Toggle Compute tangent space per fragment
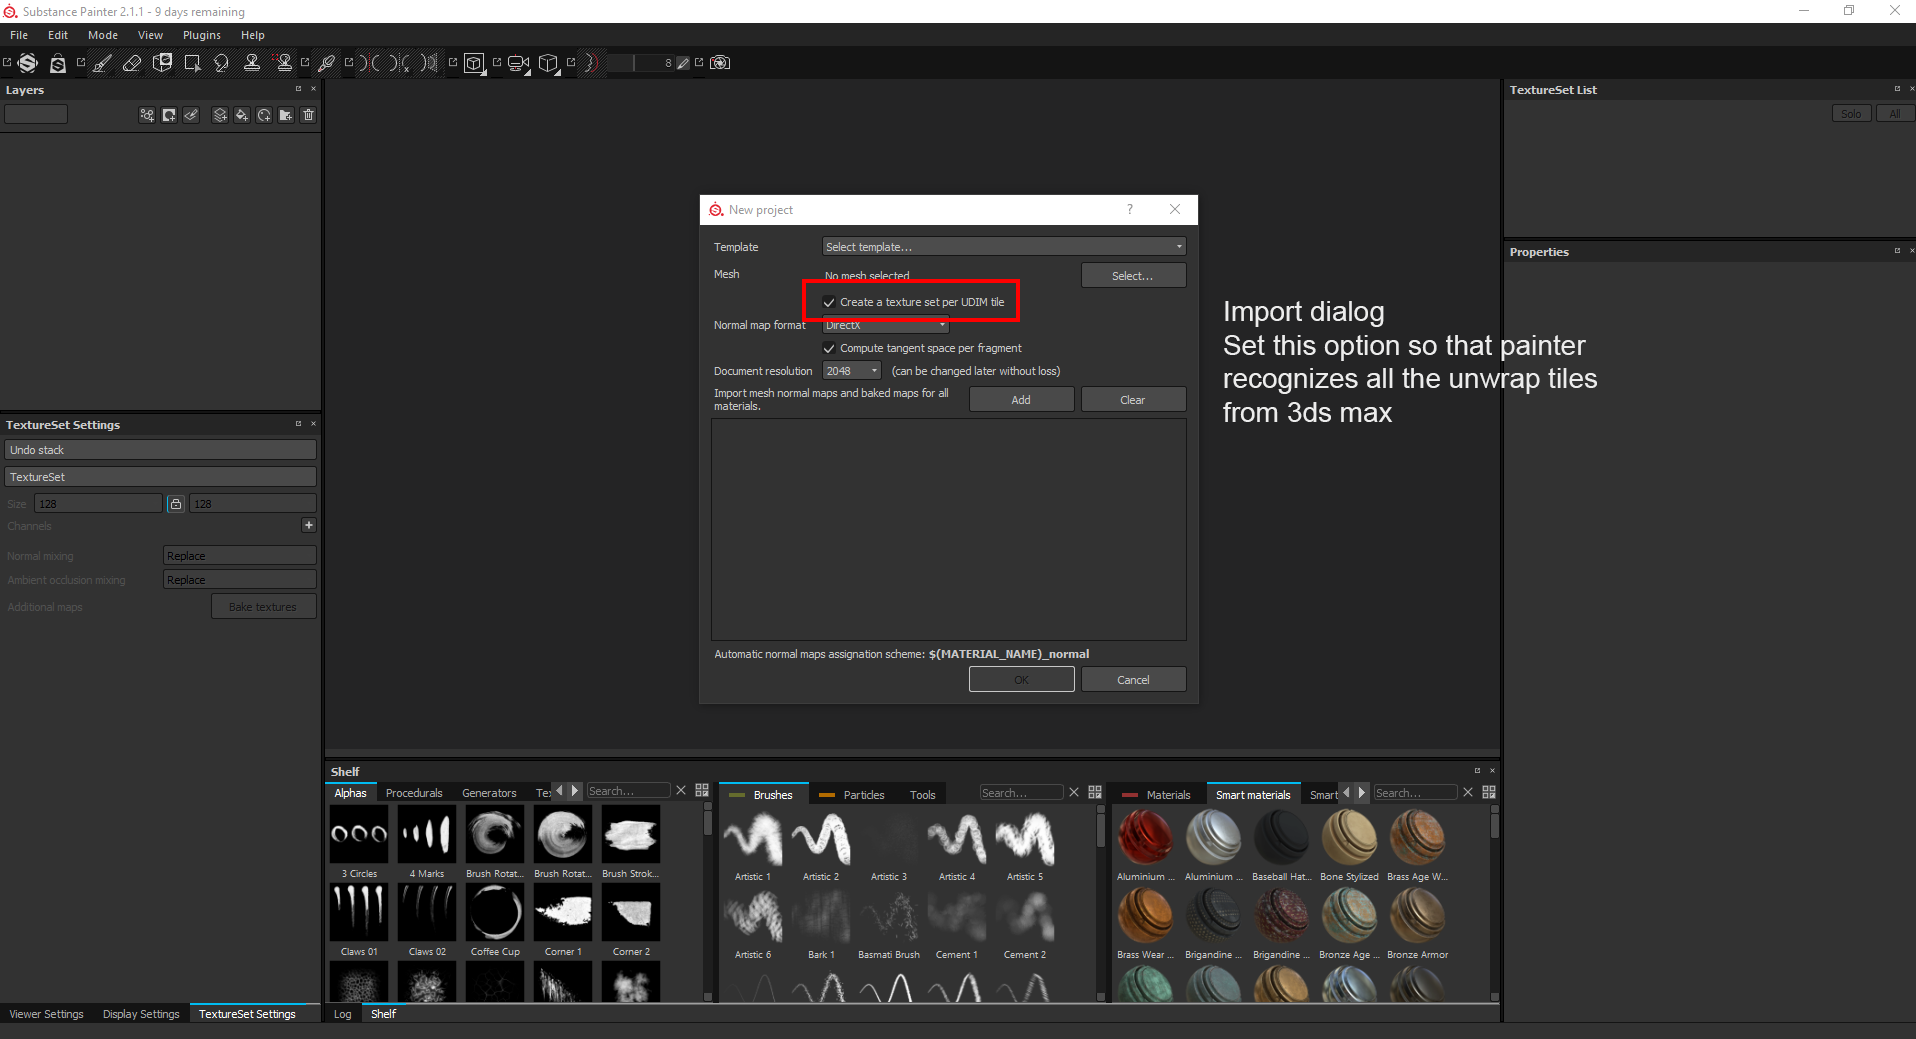The width and height of the screenshot is (1916, 1039). pyautogui.click(x=829, y=348)
